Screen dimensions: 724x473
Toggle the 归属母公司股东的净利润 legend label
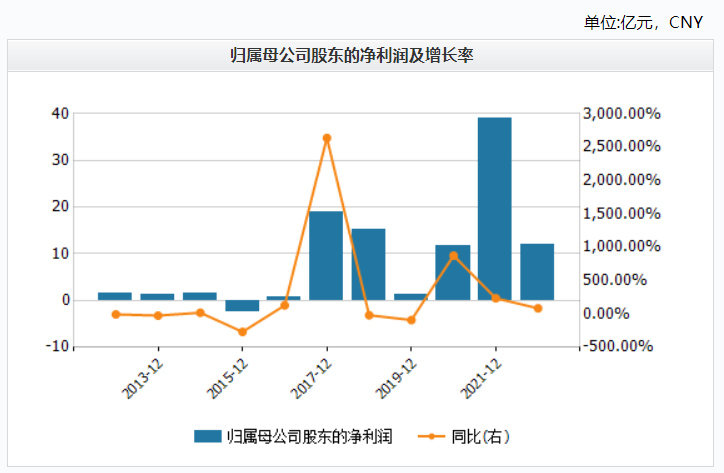pos(307,436)
